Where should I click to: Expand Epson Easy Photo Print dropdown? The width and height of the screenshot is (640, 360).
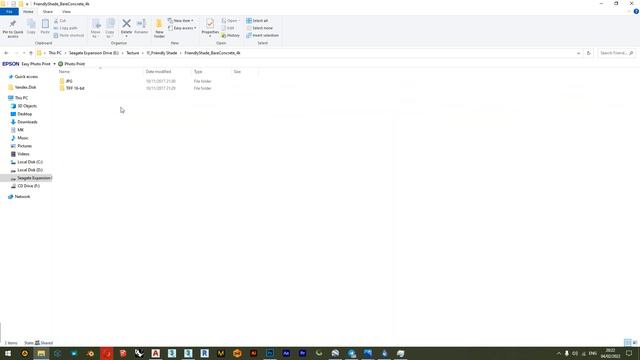(54, 64)
